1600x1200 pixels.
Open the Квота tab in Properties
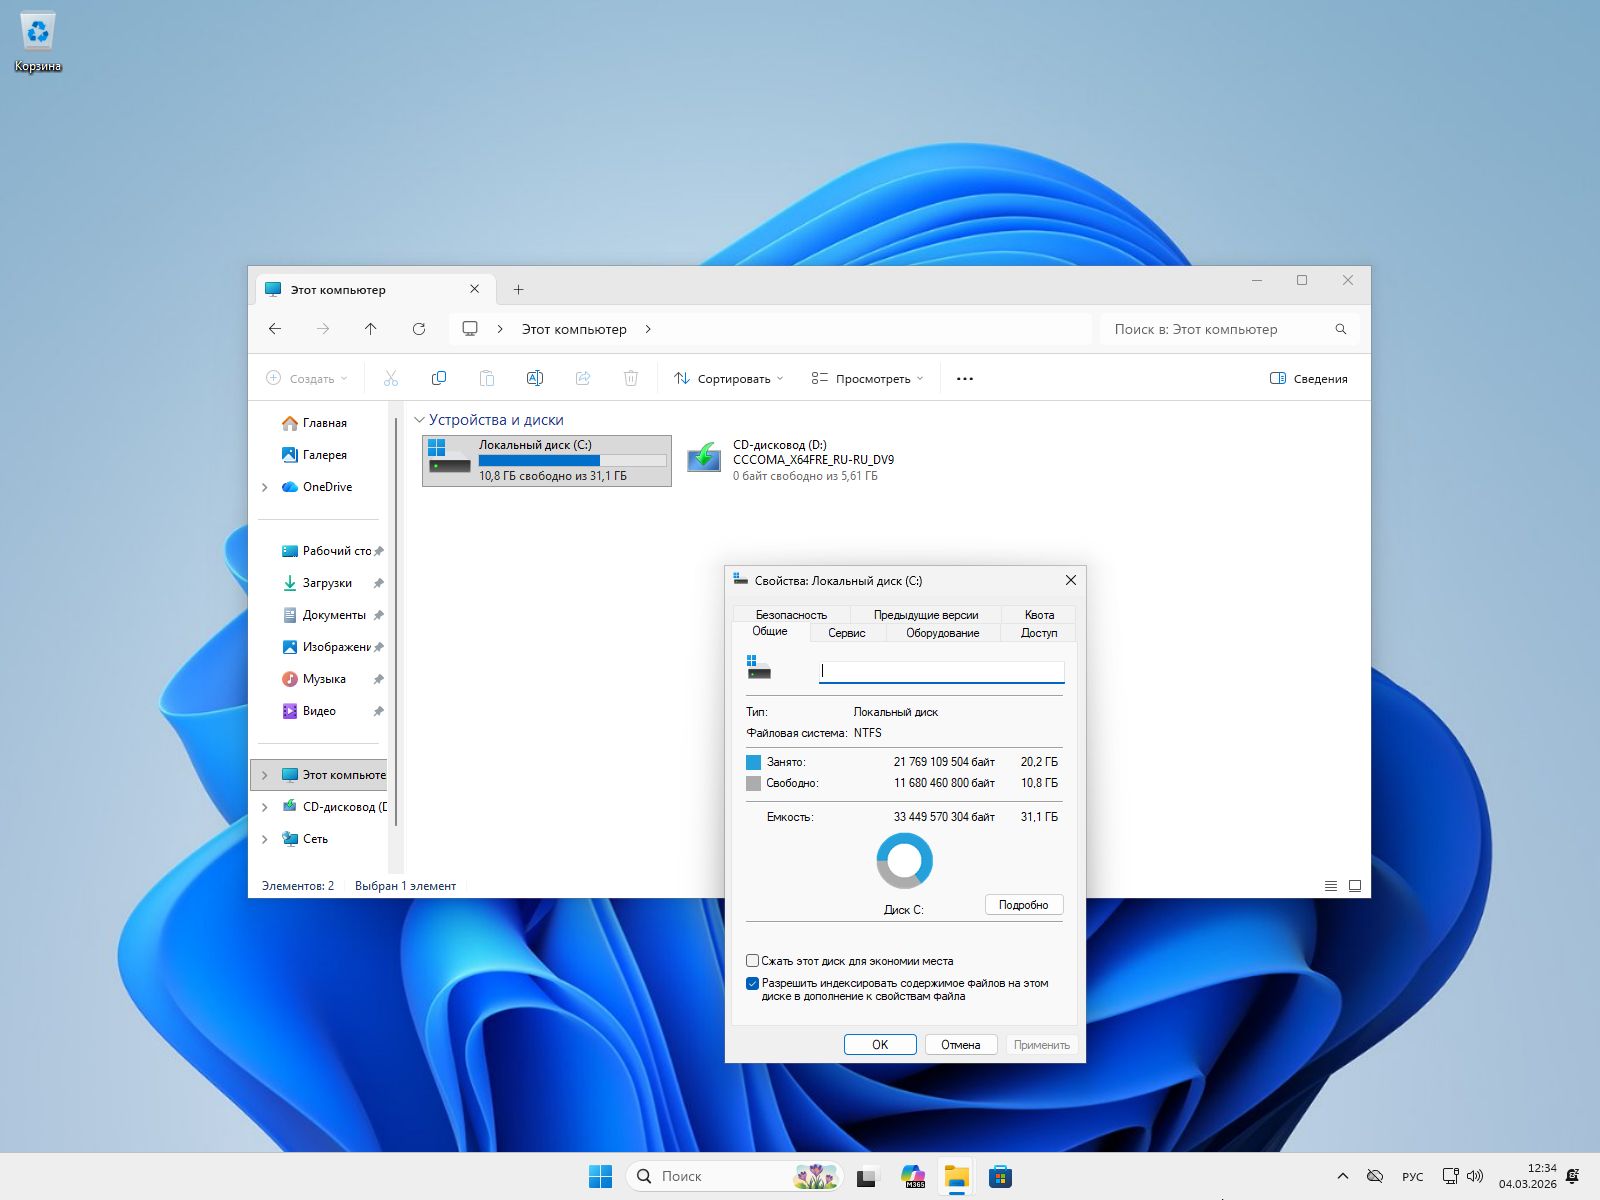[1039, 614]
